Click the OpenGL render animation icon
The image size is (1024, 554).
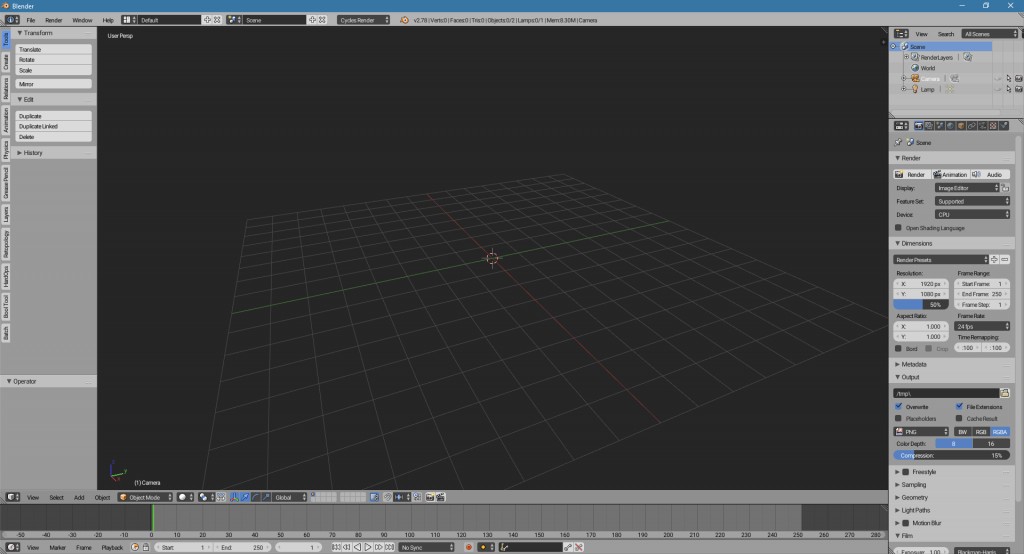click(441, 497)
